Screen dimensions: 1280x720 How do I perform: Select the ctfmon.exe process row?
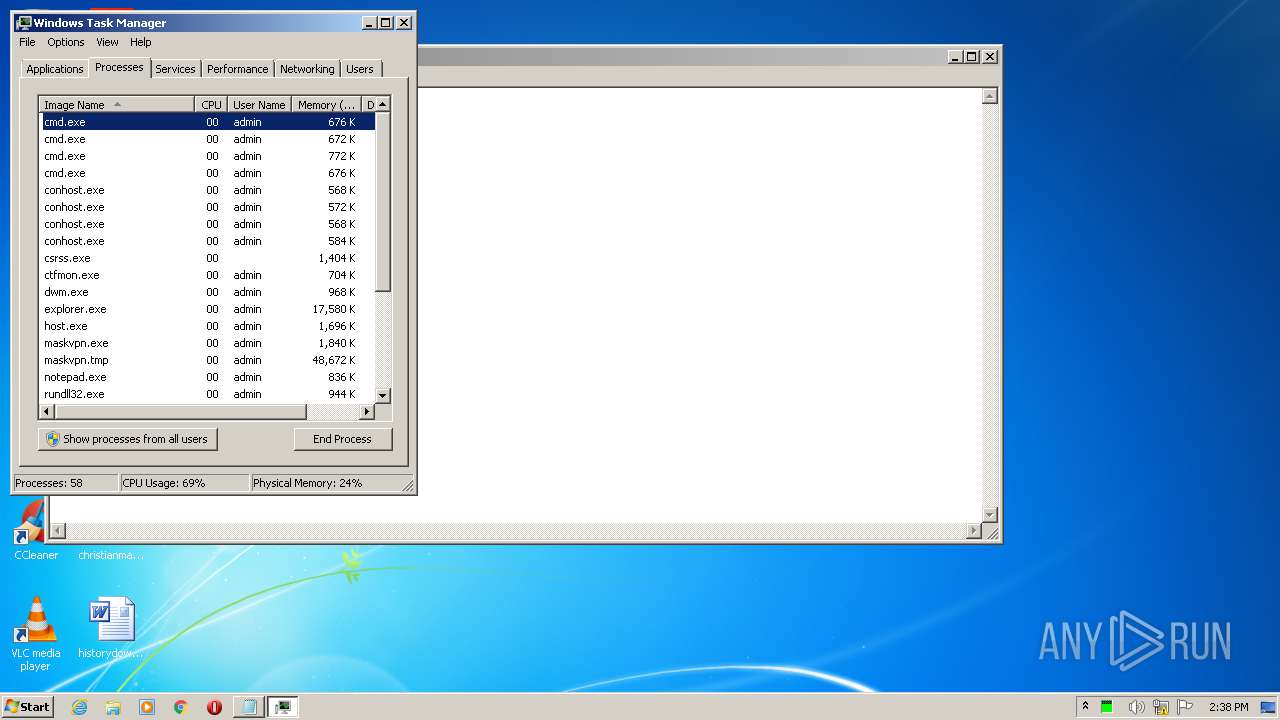coord(207,275)
